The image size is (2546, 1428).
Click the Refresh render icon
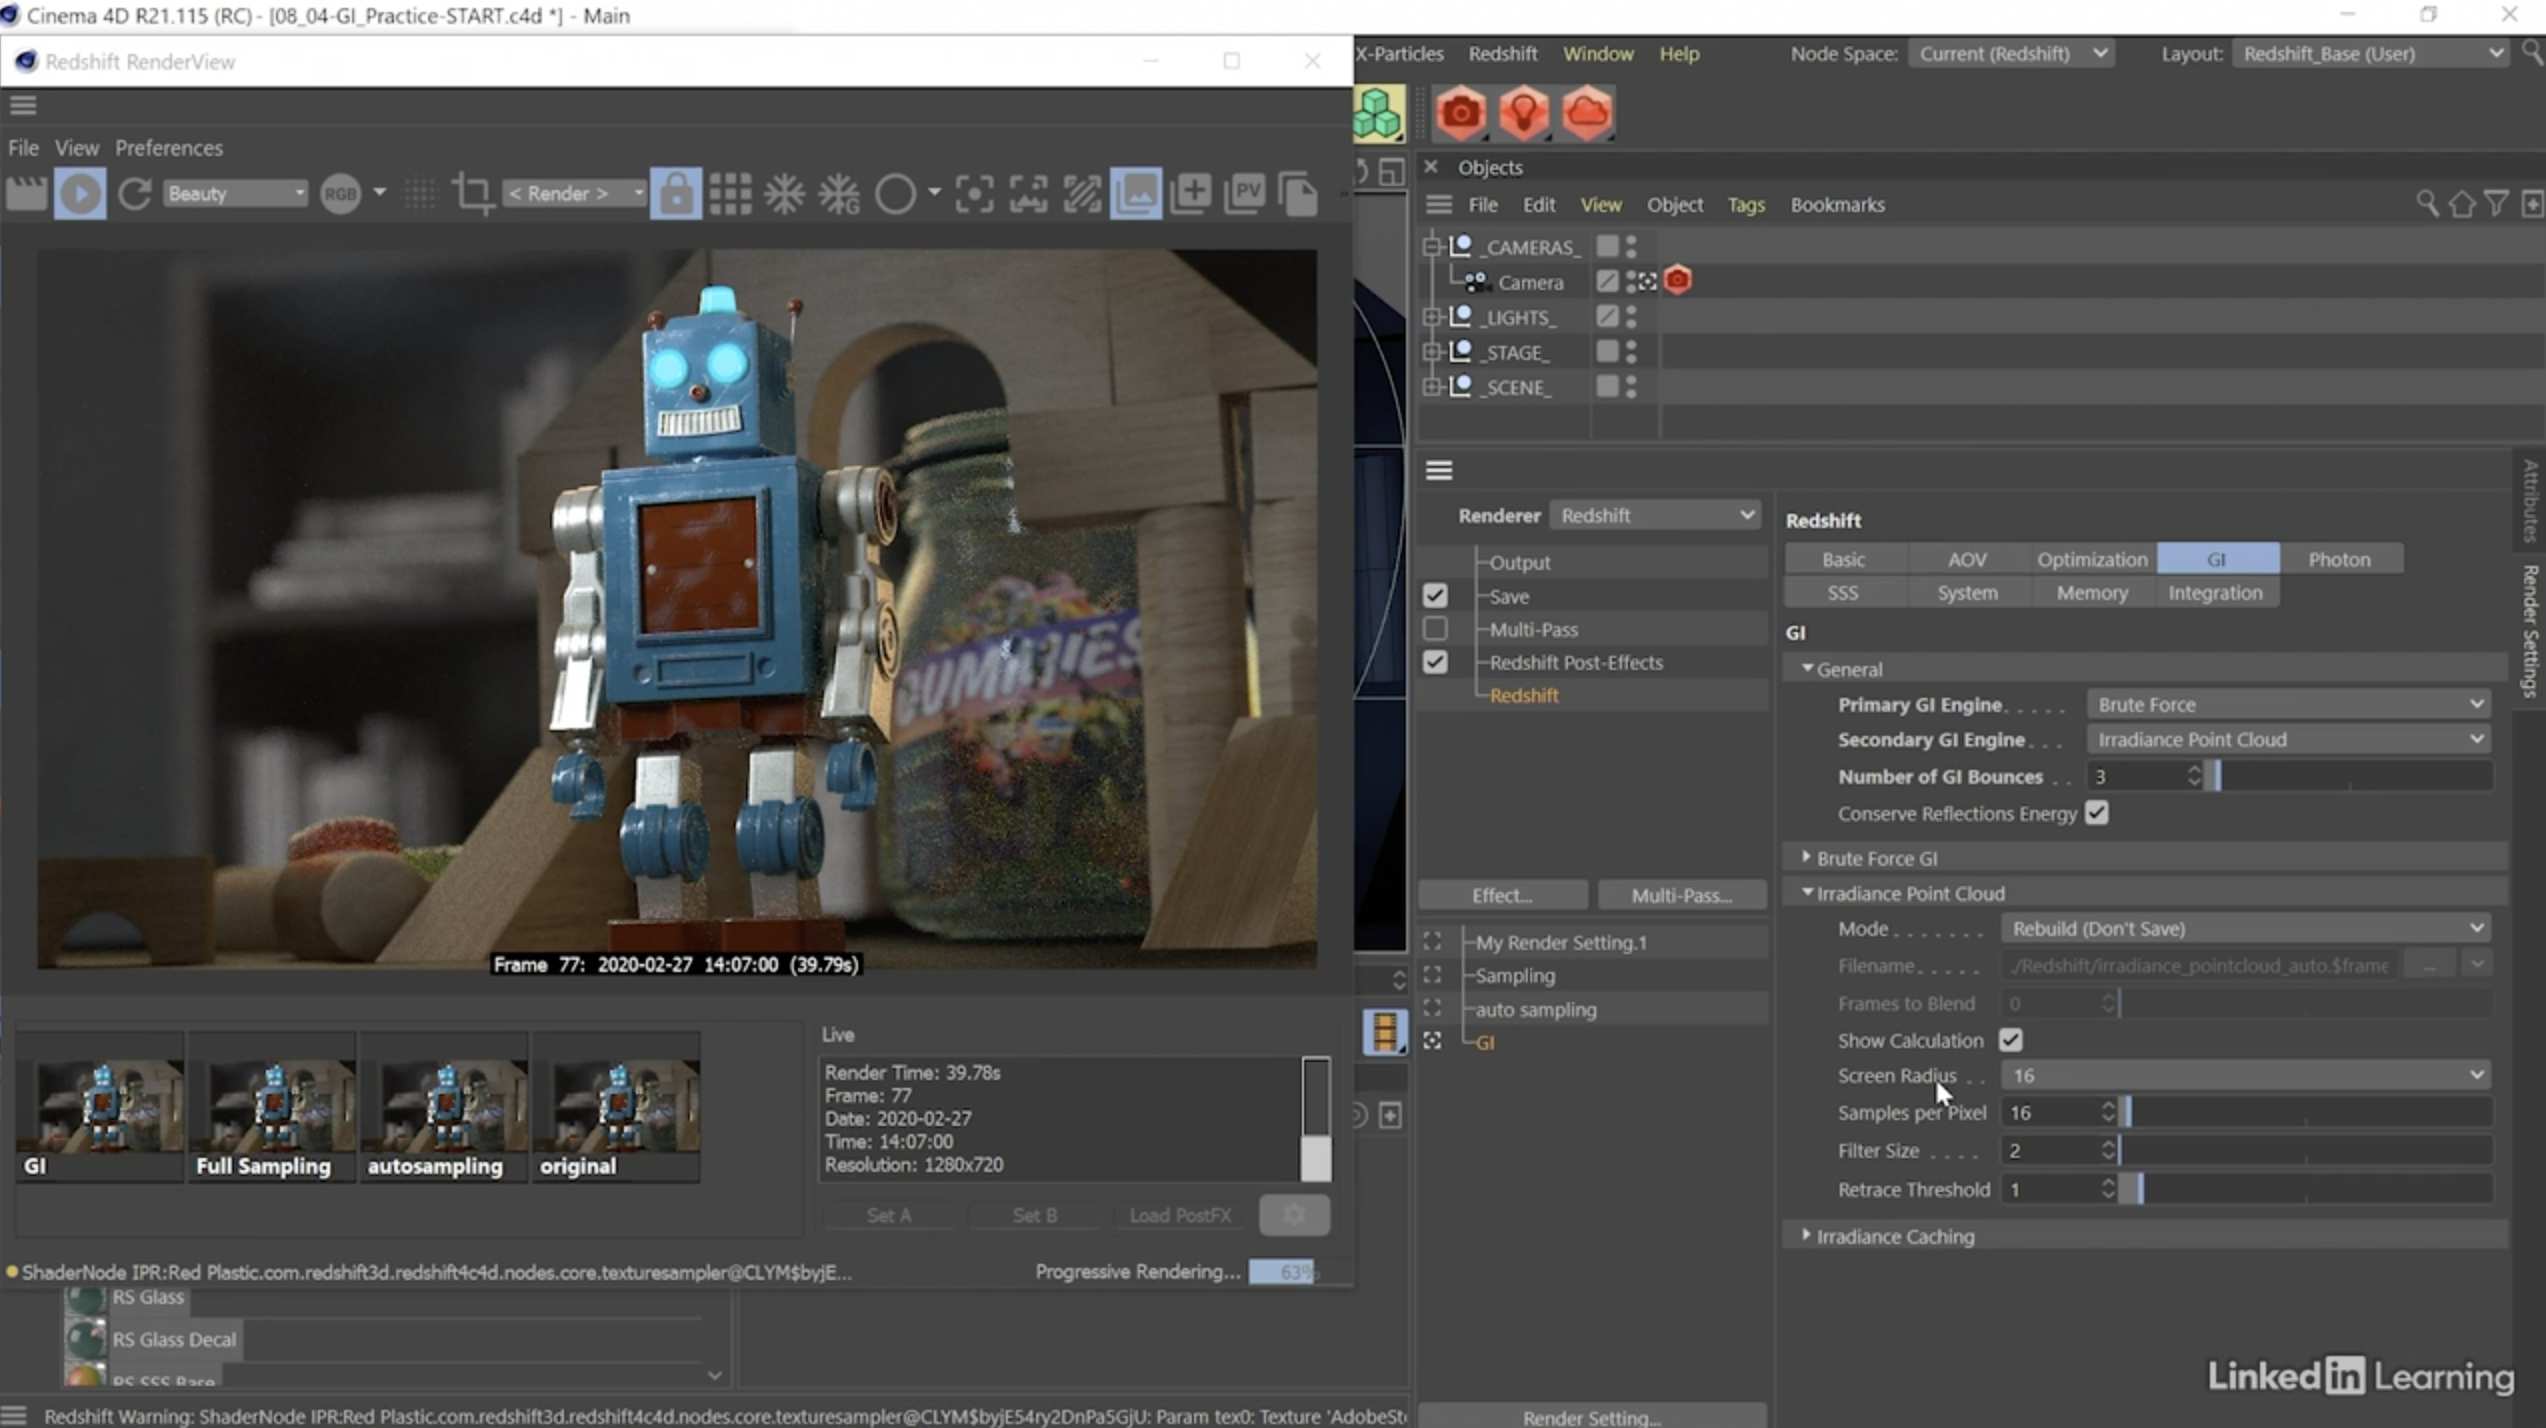134,193
